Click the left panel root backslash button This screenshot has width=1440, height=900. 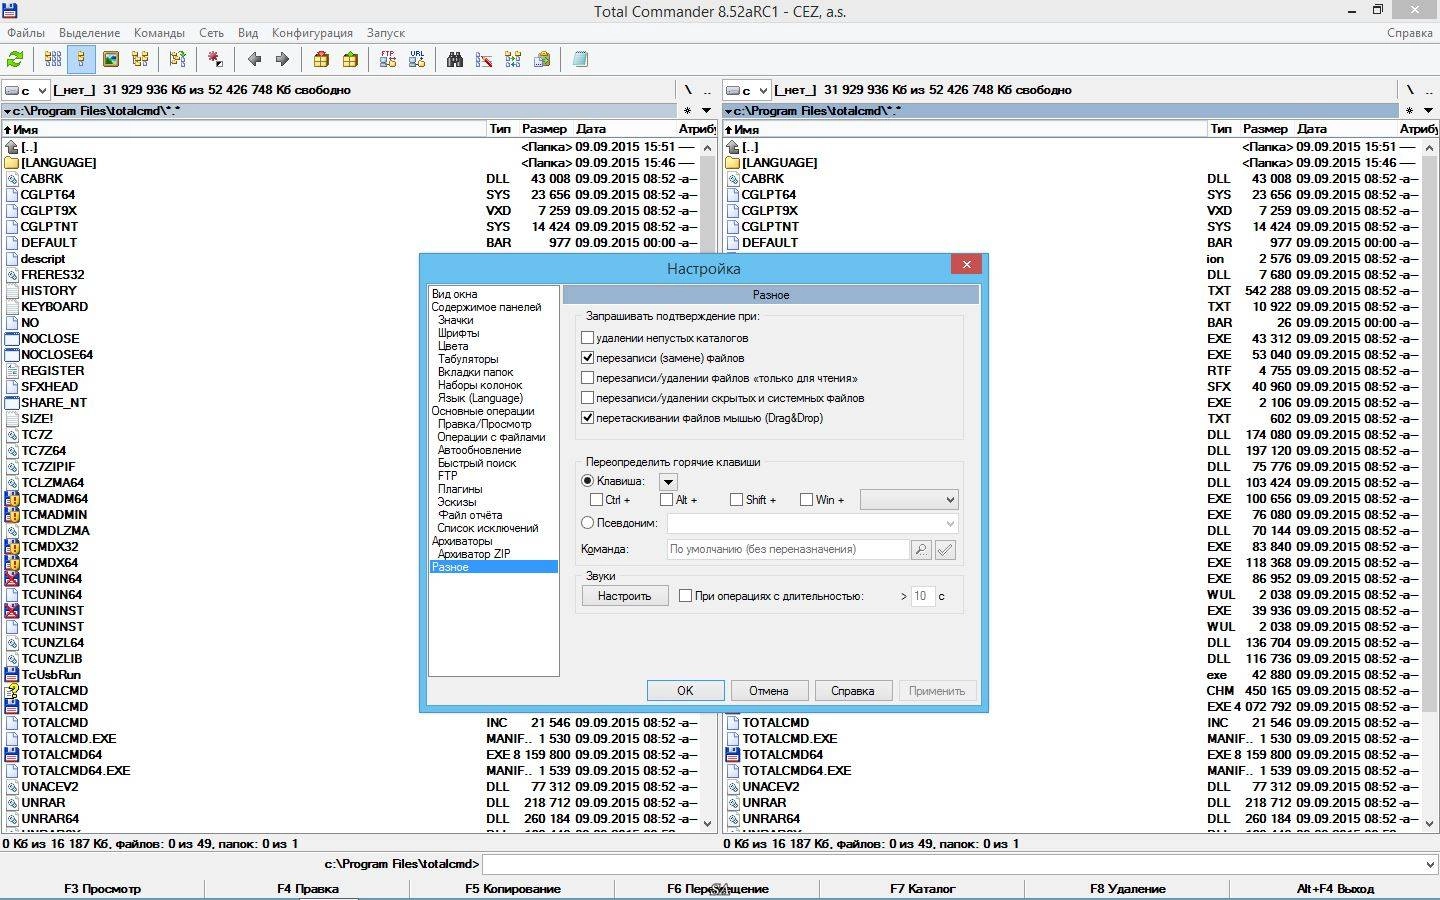coord(688,90)
